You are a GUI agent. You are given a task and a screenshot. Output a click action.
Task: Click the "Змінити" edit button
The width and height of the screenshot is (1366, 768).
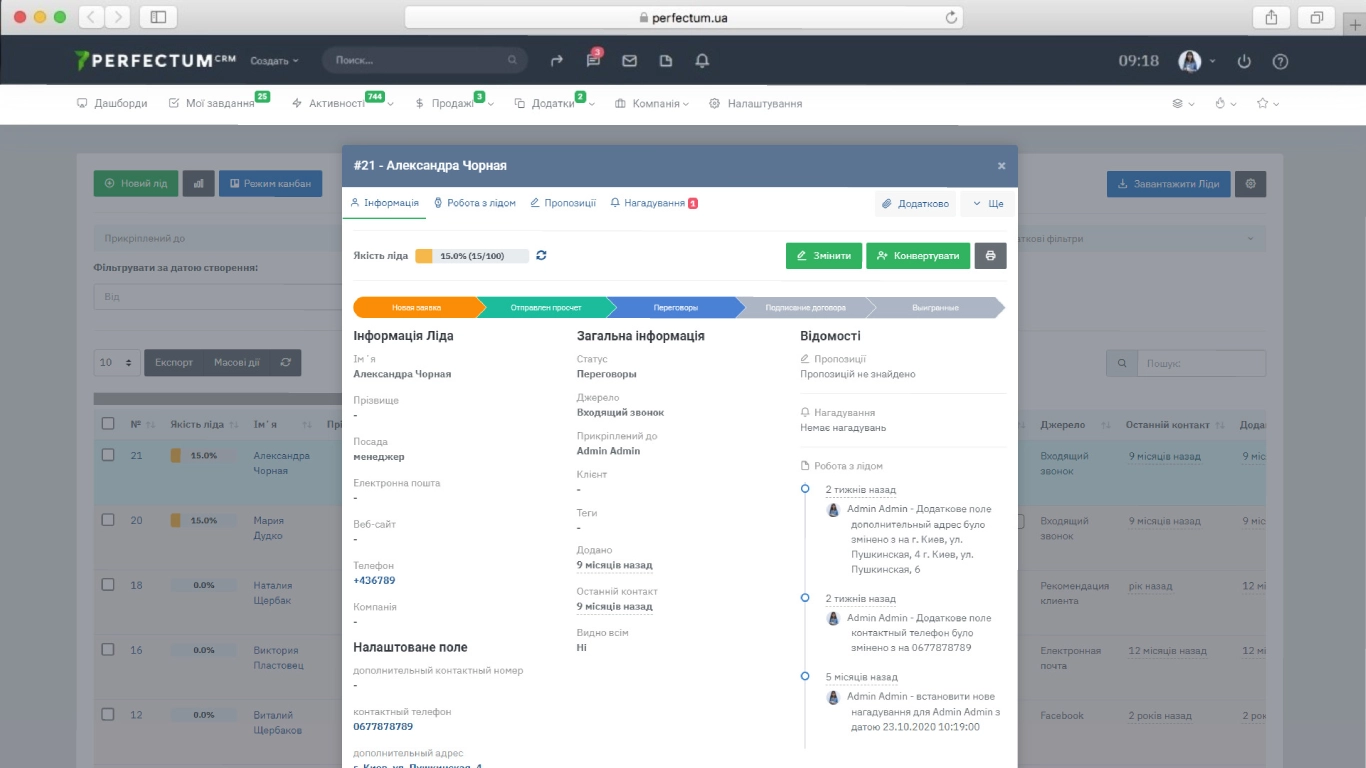point(823,256)
